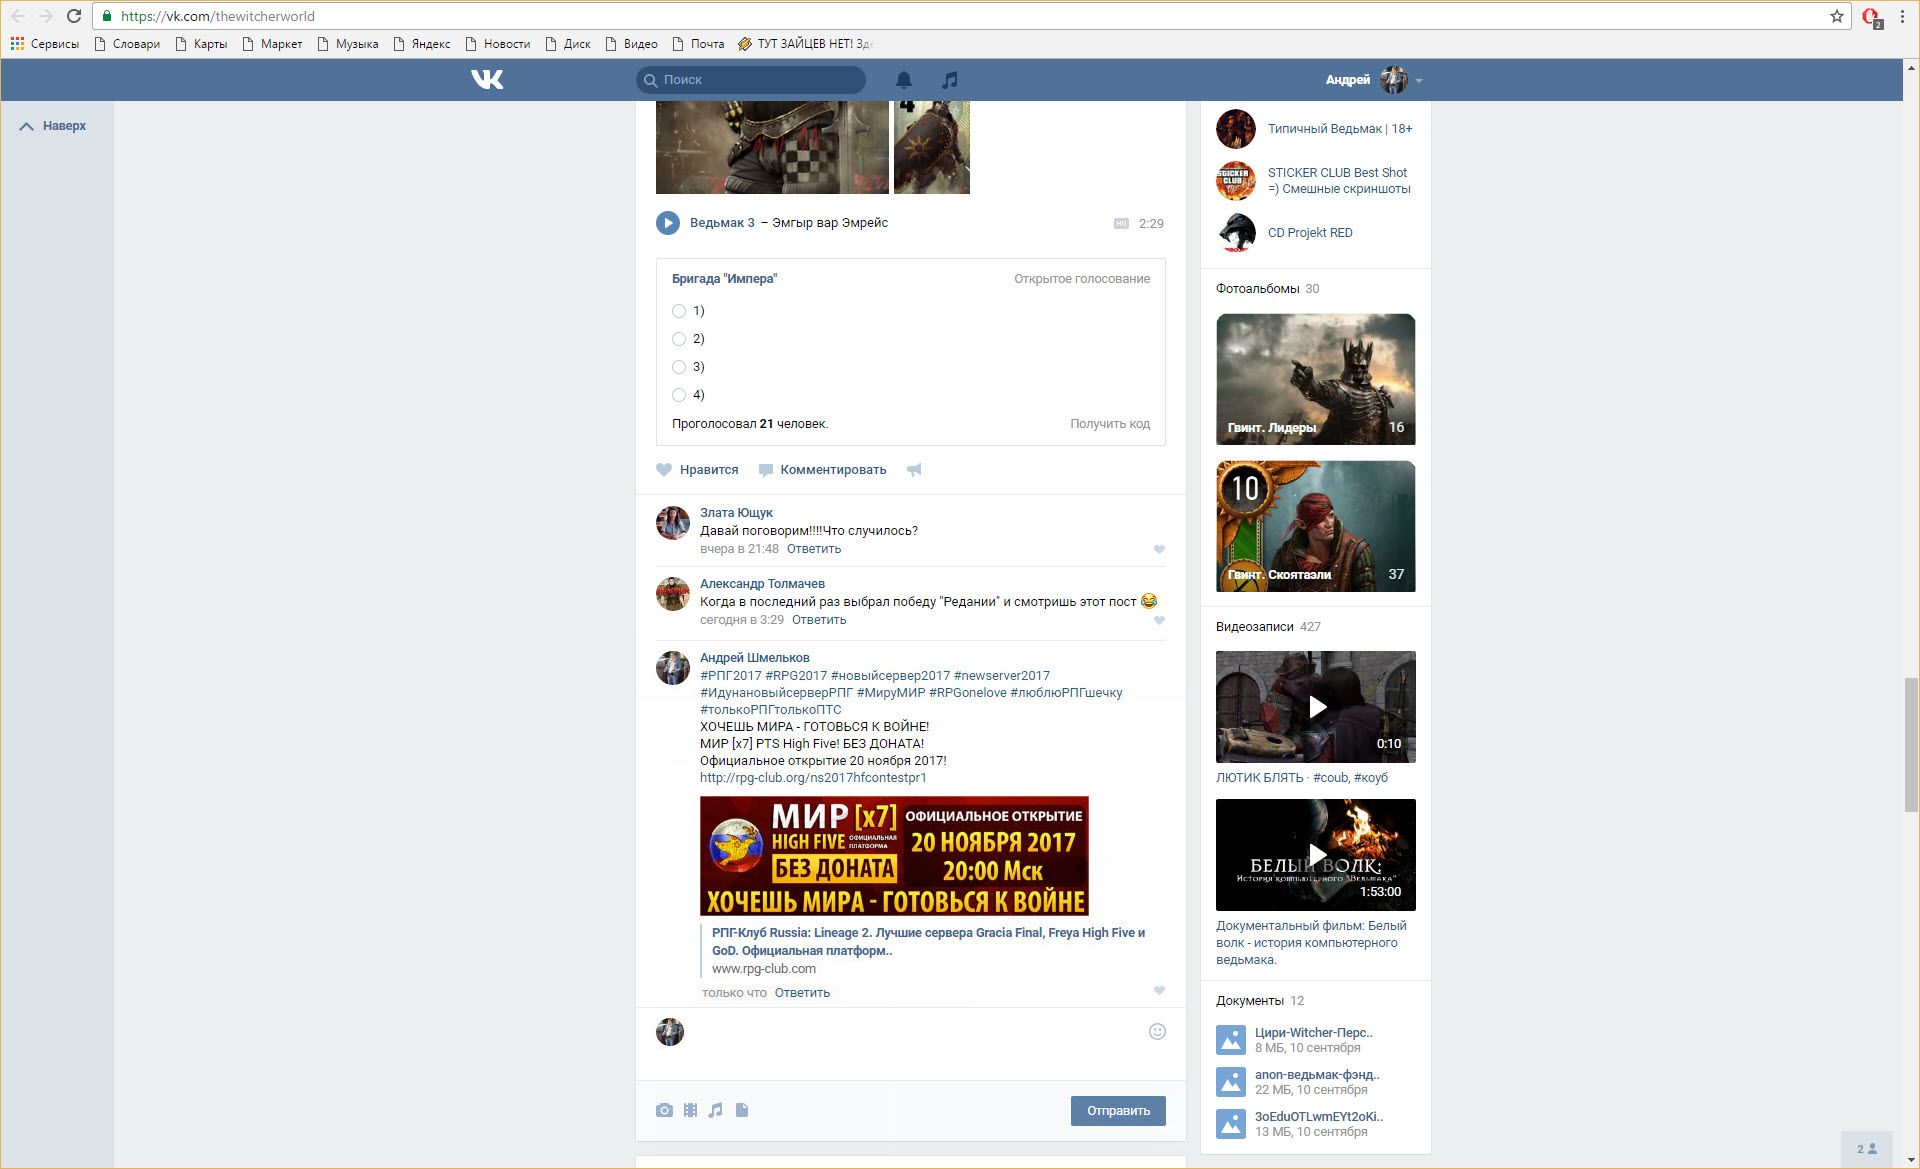
Task: Open emoji smiley picker in comment box
Action: pyautogui.click(x=1157, y=1032)
